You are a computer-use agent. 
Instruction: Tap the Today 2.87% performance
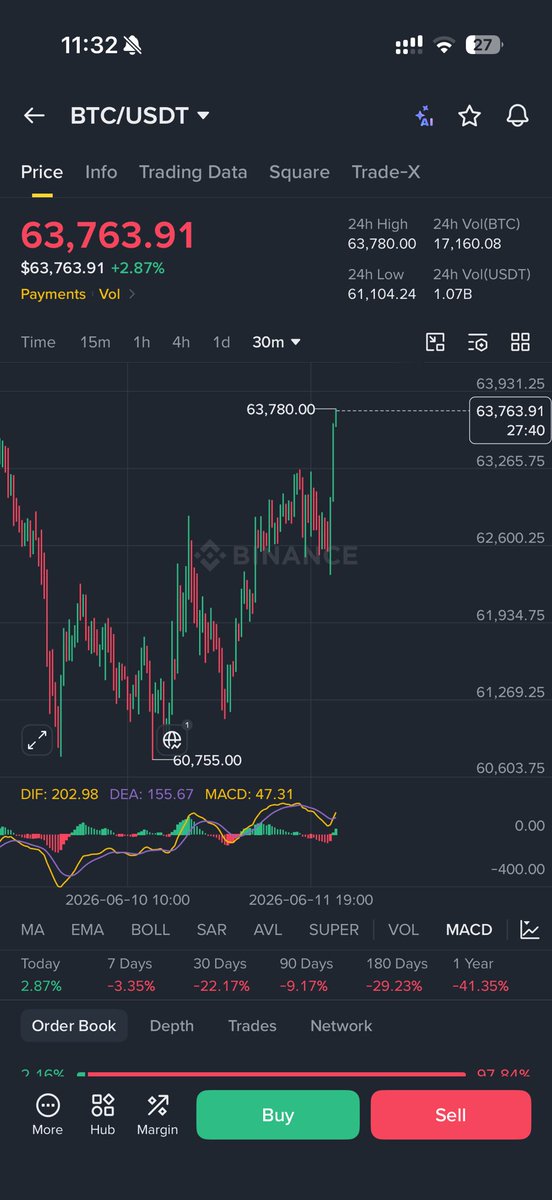(41, 975)
